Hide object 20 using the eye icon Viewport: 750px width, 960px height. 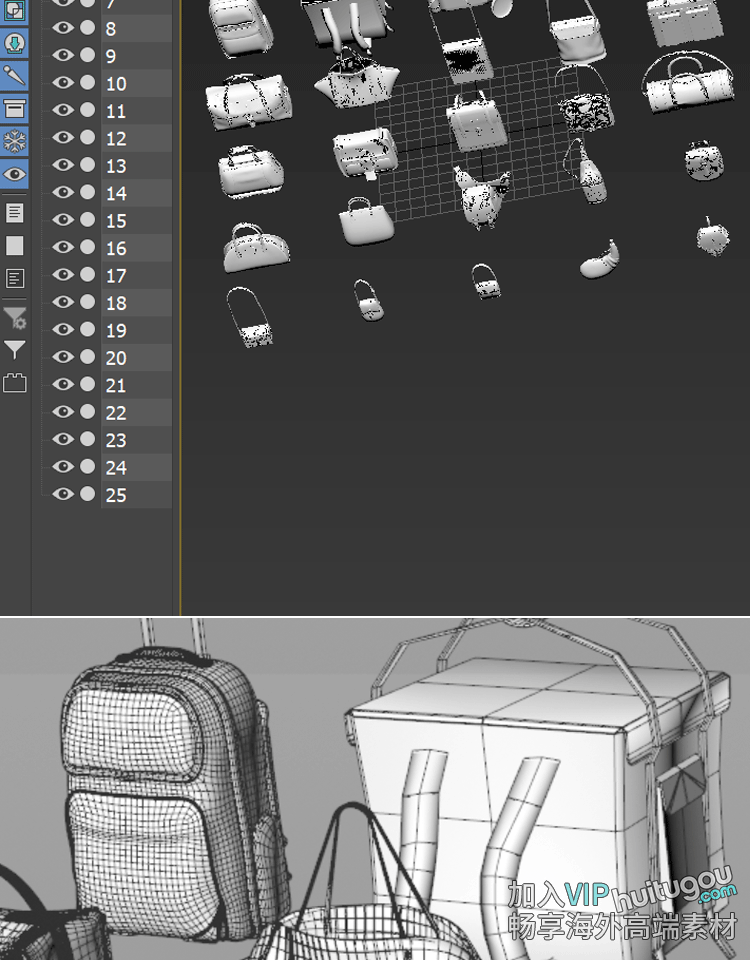[62, 357]
